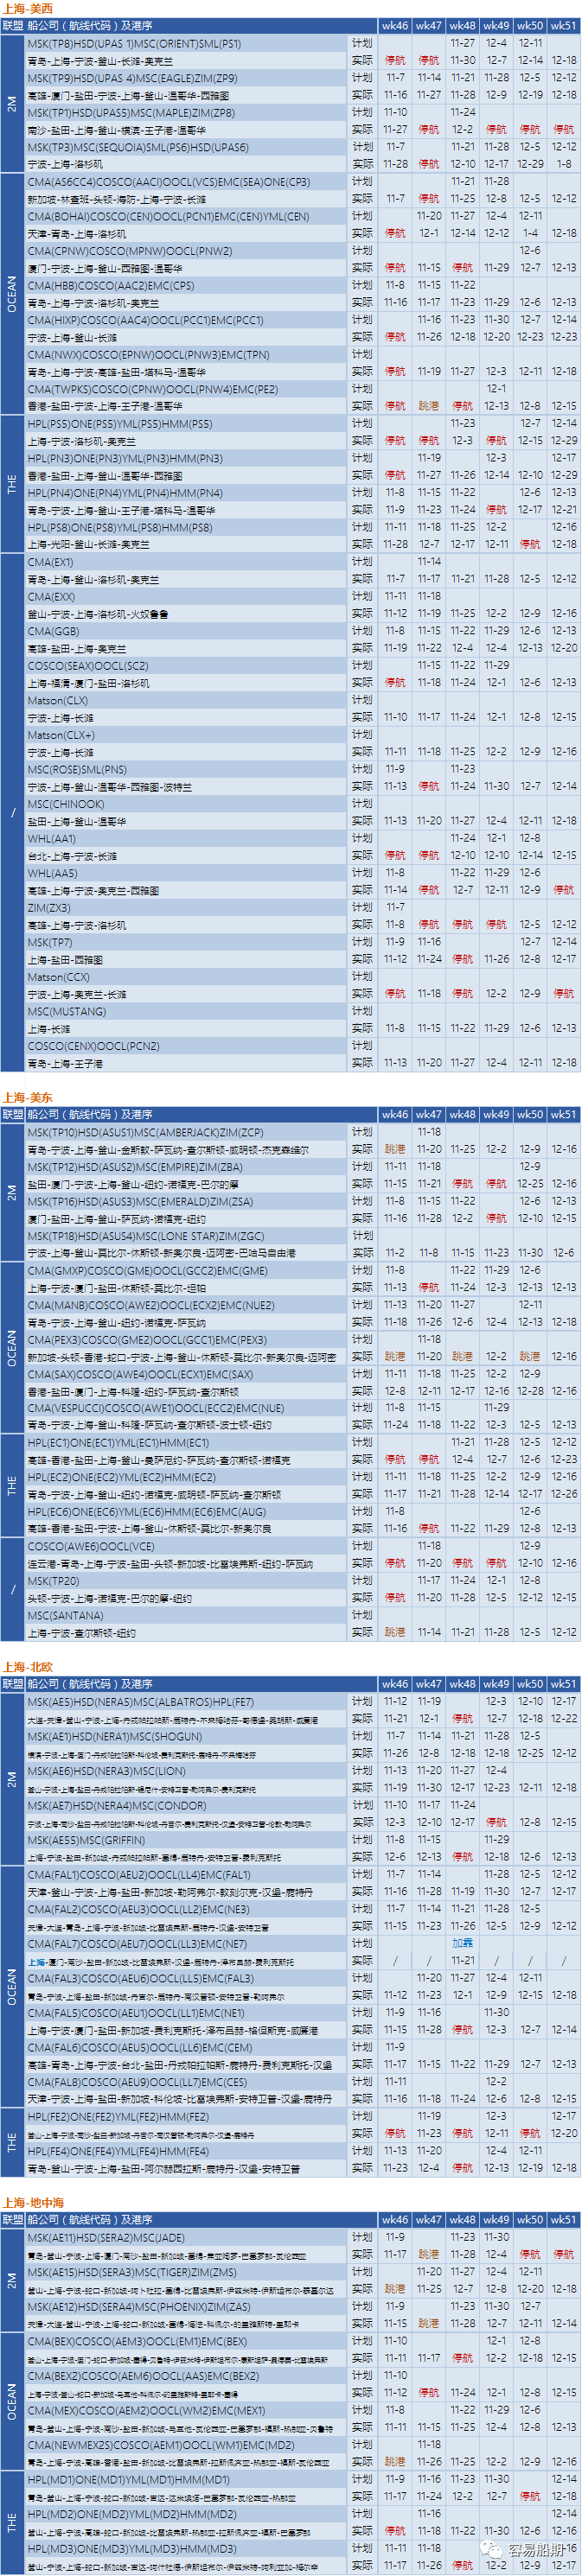Click the MSK(AE11)HSD(SERA2)MSC(JADE) service name
582x2576 pixels.
[x=105, y=2238]
